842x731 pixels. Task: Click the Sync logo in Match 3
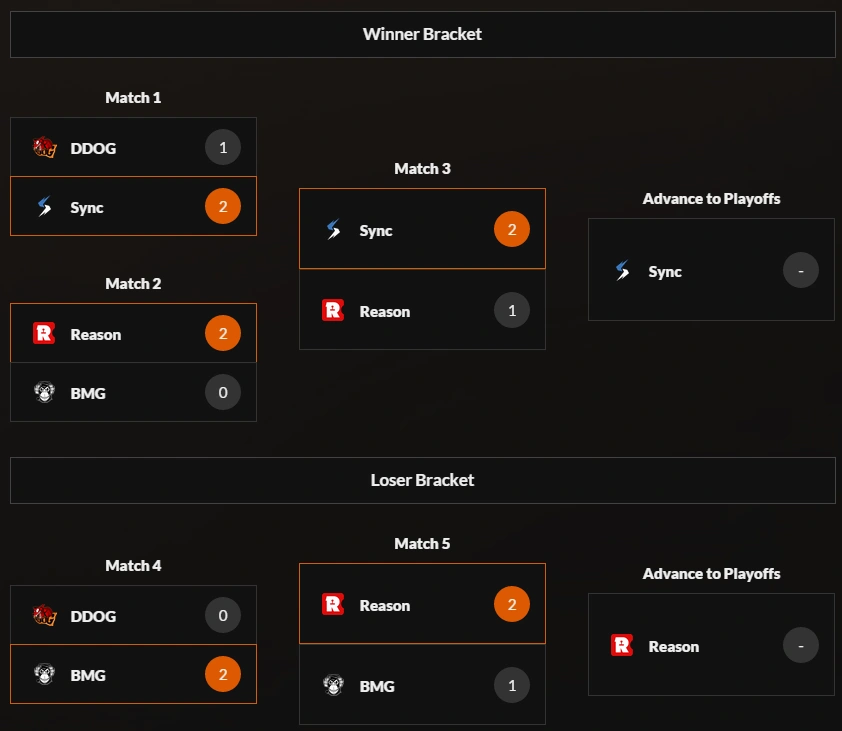coord(333,230)
